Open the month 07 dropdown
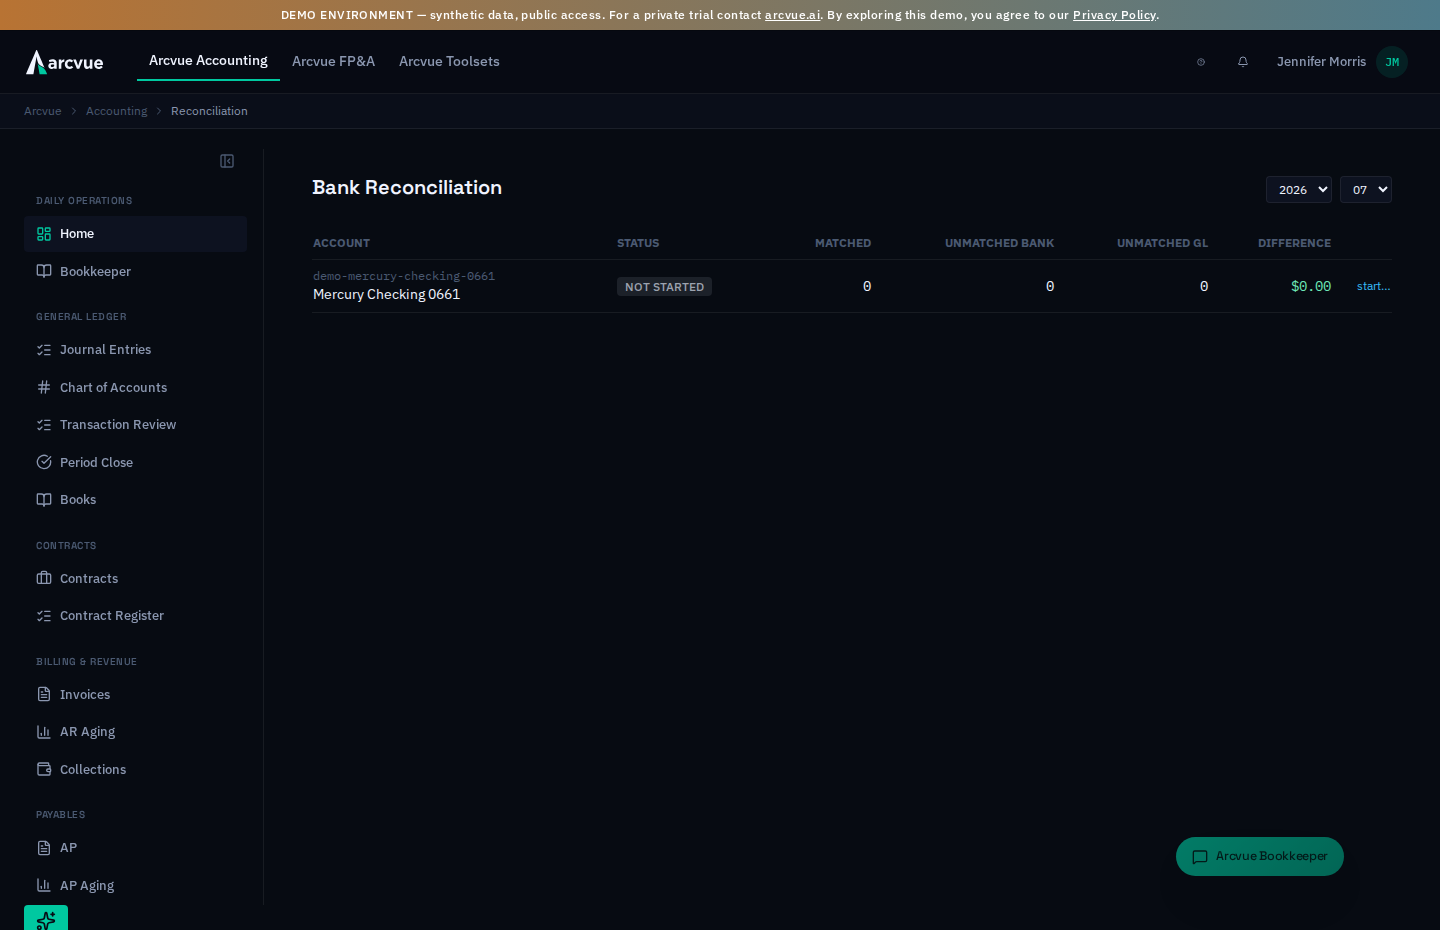 [1366, 190]
